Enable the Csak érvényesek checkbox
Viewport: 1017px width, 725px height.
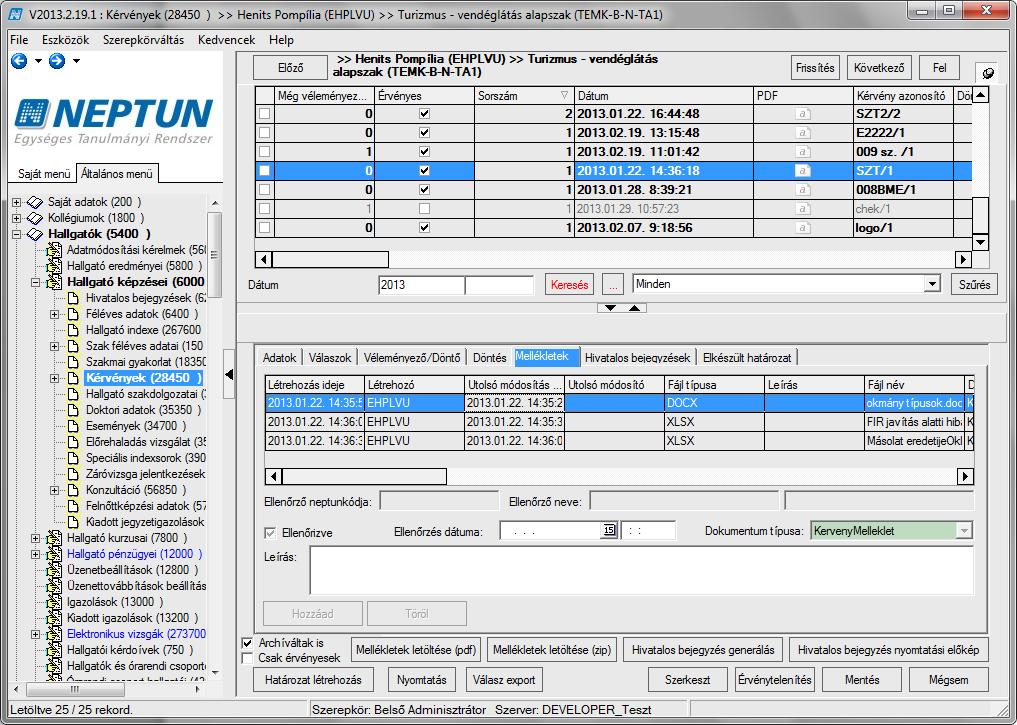click(x=247, y=658)
